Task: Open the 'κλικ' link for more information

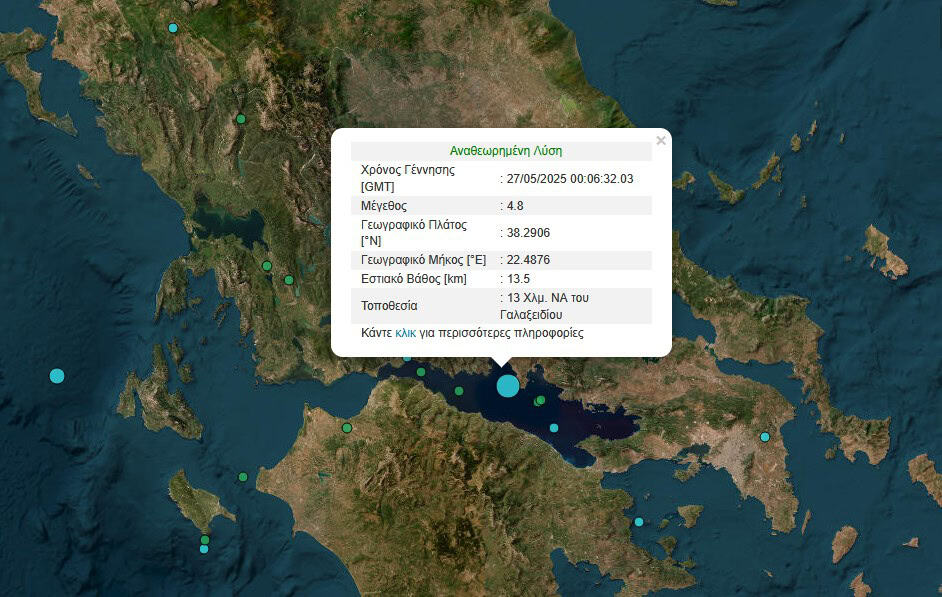Action: (x=405, y=333)
